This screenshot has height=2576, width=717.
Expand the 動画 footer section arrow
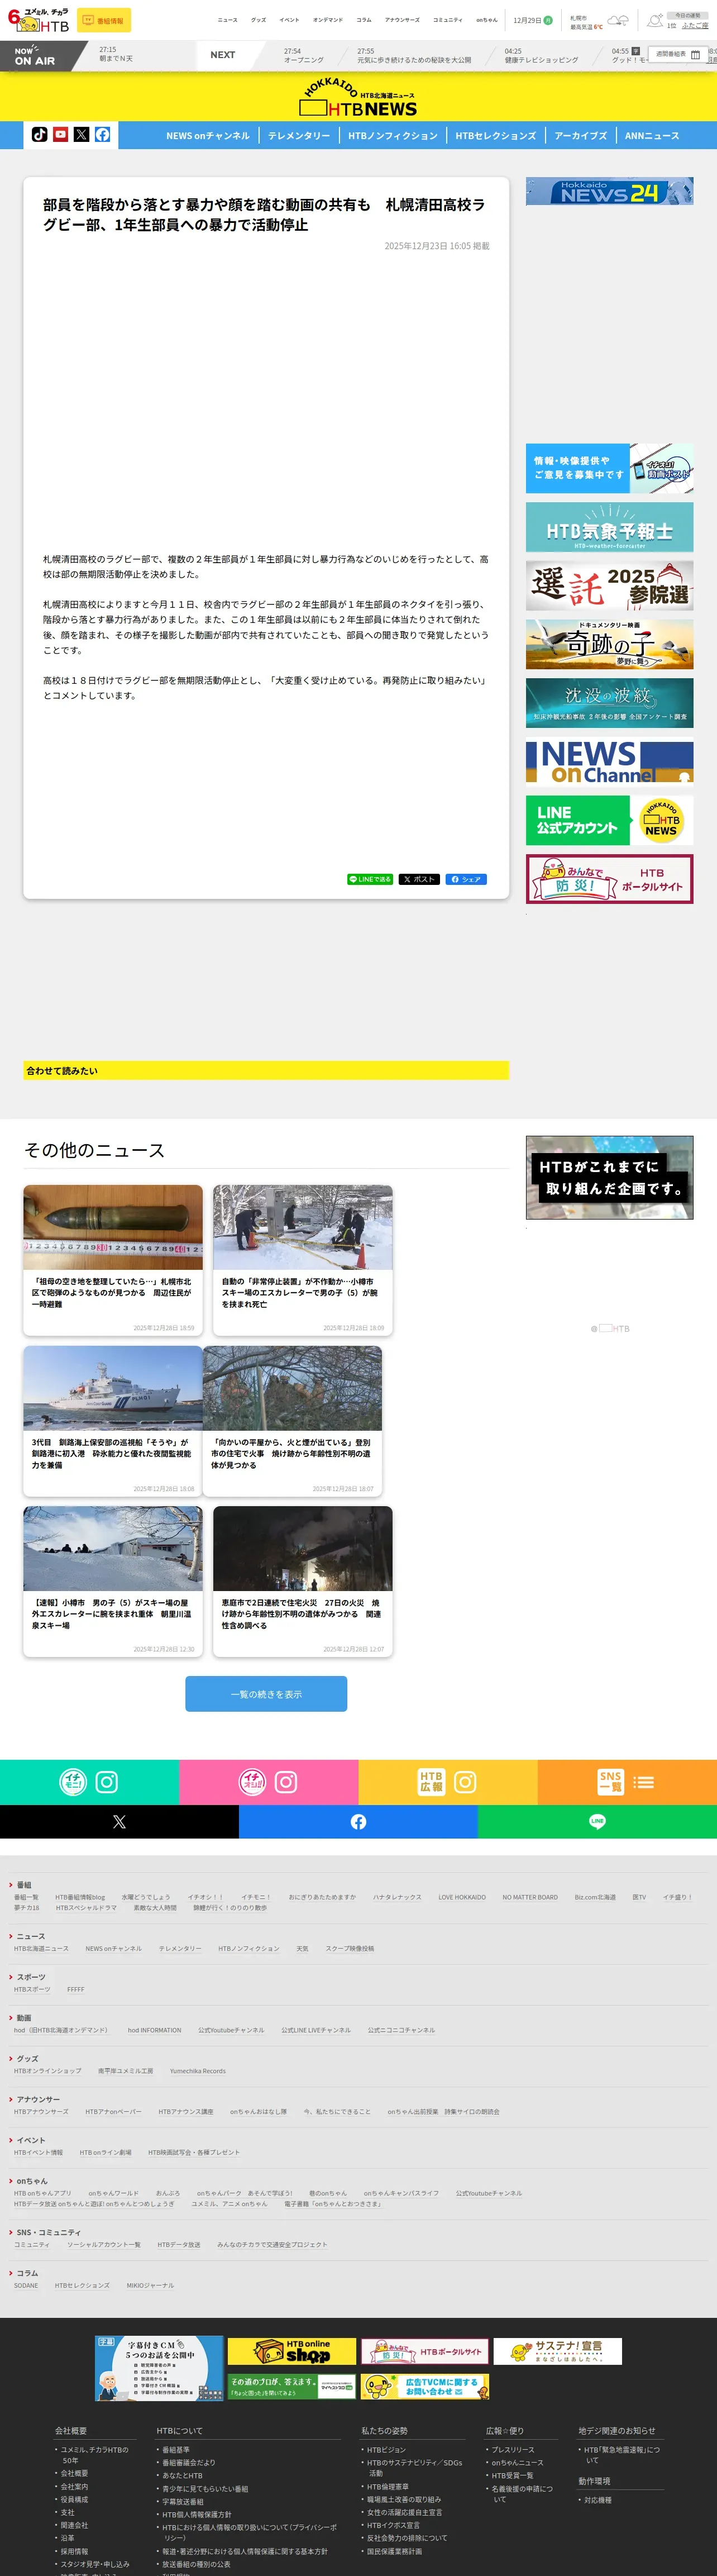point(11,2018)
